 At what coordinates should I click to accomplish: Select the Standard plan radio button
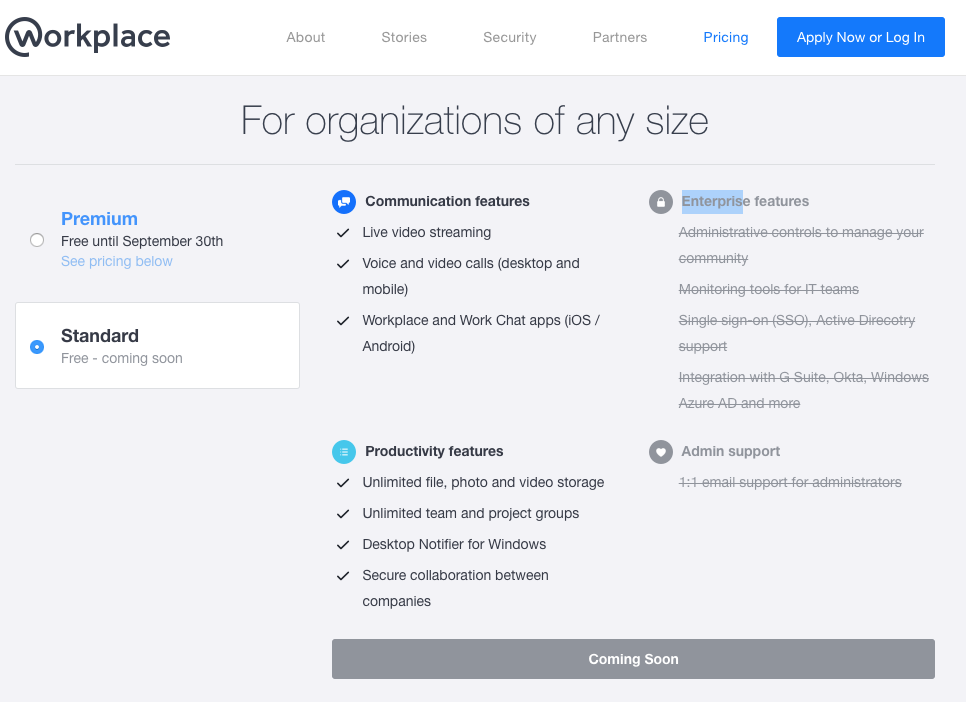(37, 347)
